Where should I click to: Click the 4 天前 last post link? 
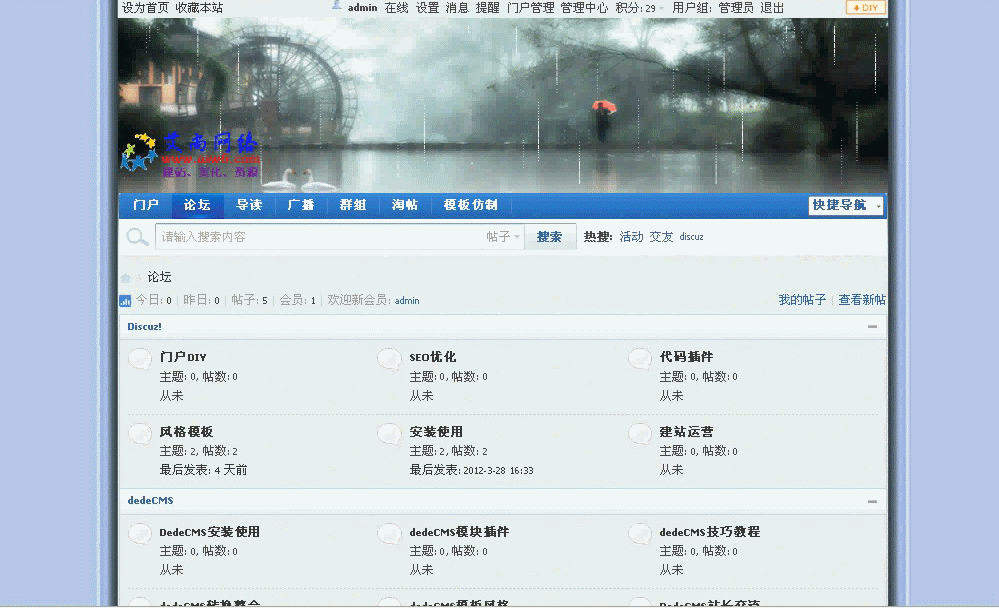click(x=231, y=470)
